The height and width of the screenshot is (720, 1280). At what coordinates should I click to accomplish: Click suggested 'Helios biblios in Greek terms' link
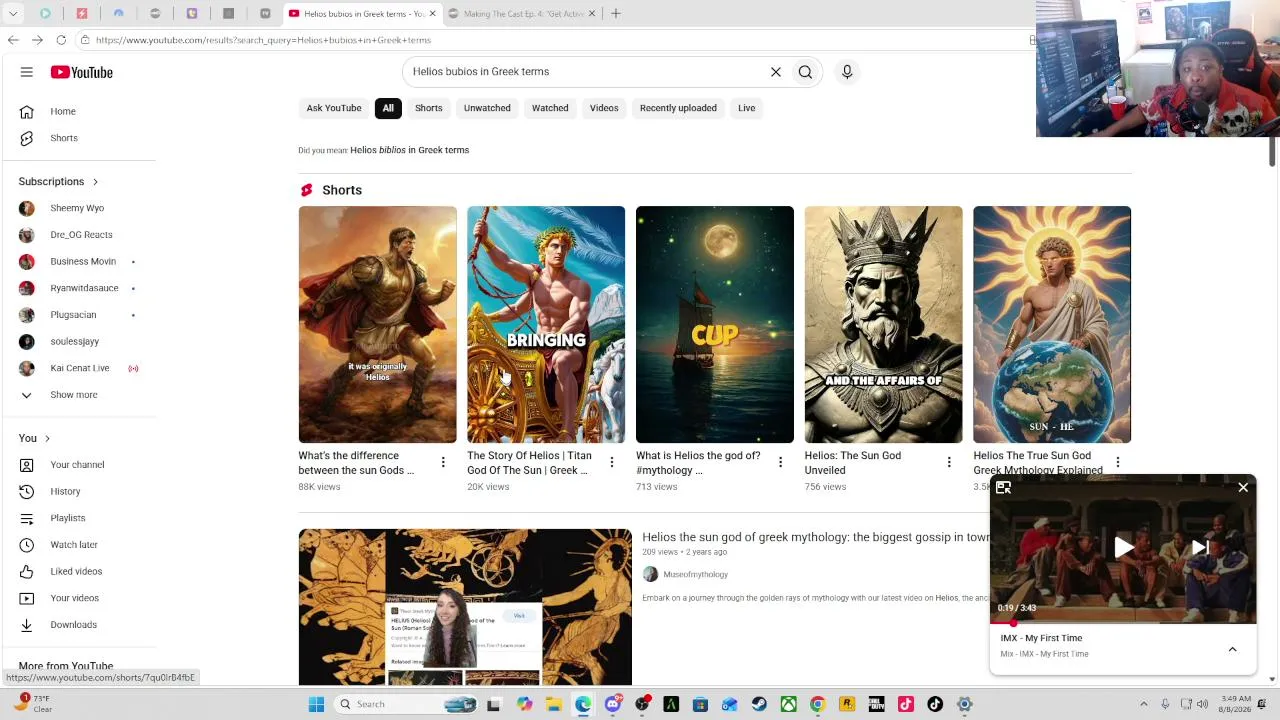409,150
